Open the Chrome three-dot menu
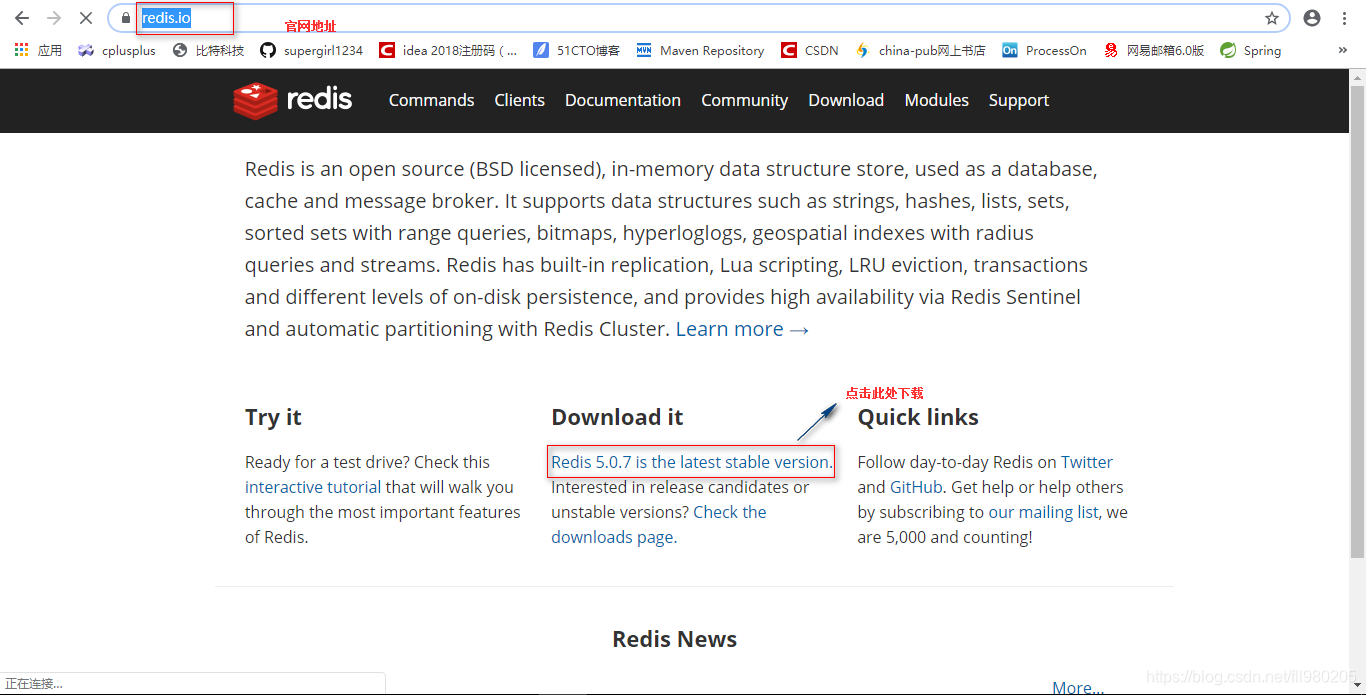 coord(1344,18)
